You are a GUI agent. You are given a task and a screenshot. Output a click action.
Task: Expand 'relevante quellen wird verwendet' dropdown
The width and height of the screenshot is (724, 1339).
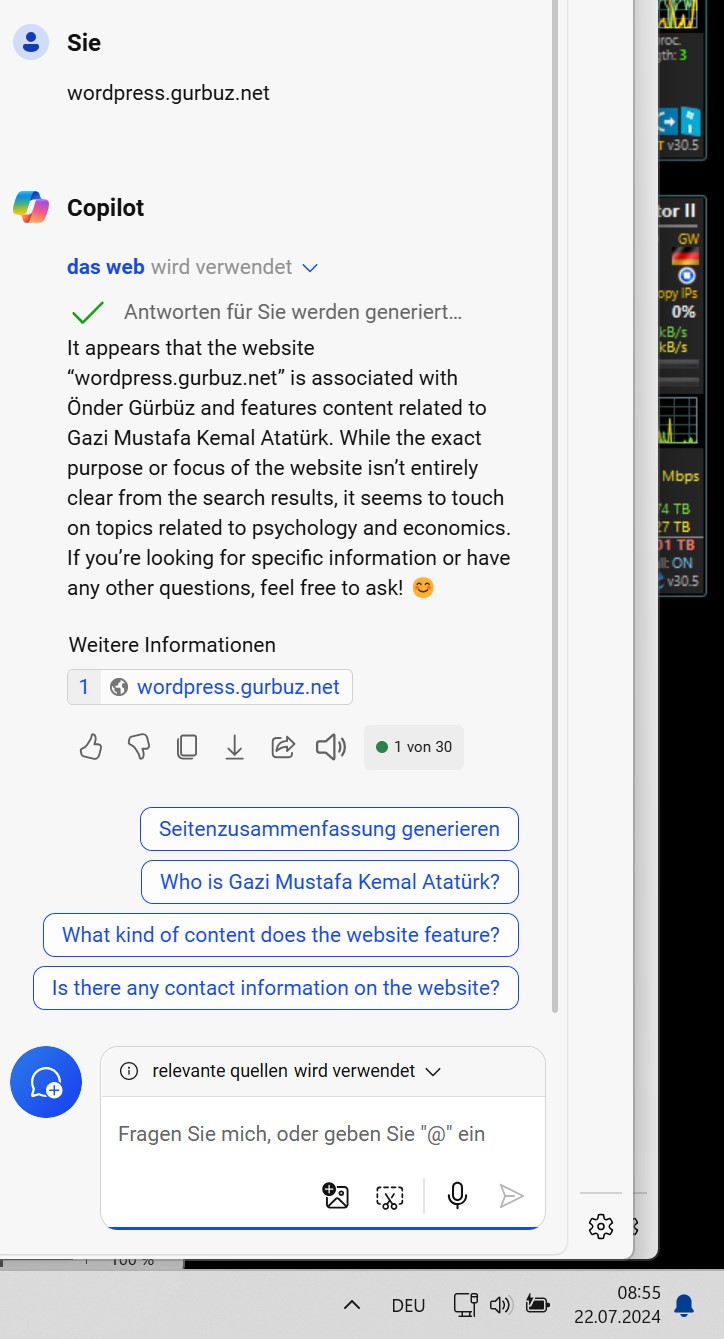433,1071
